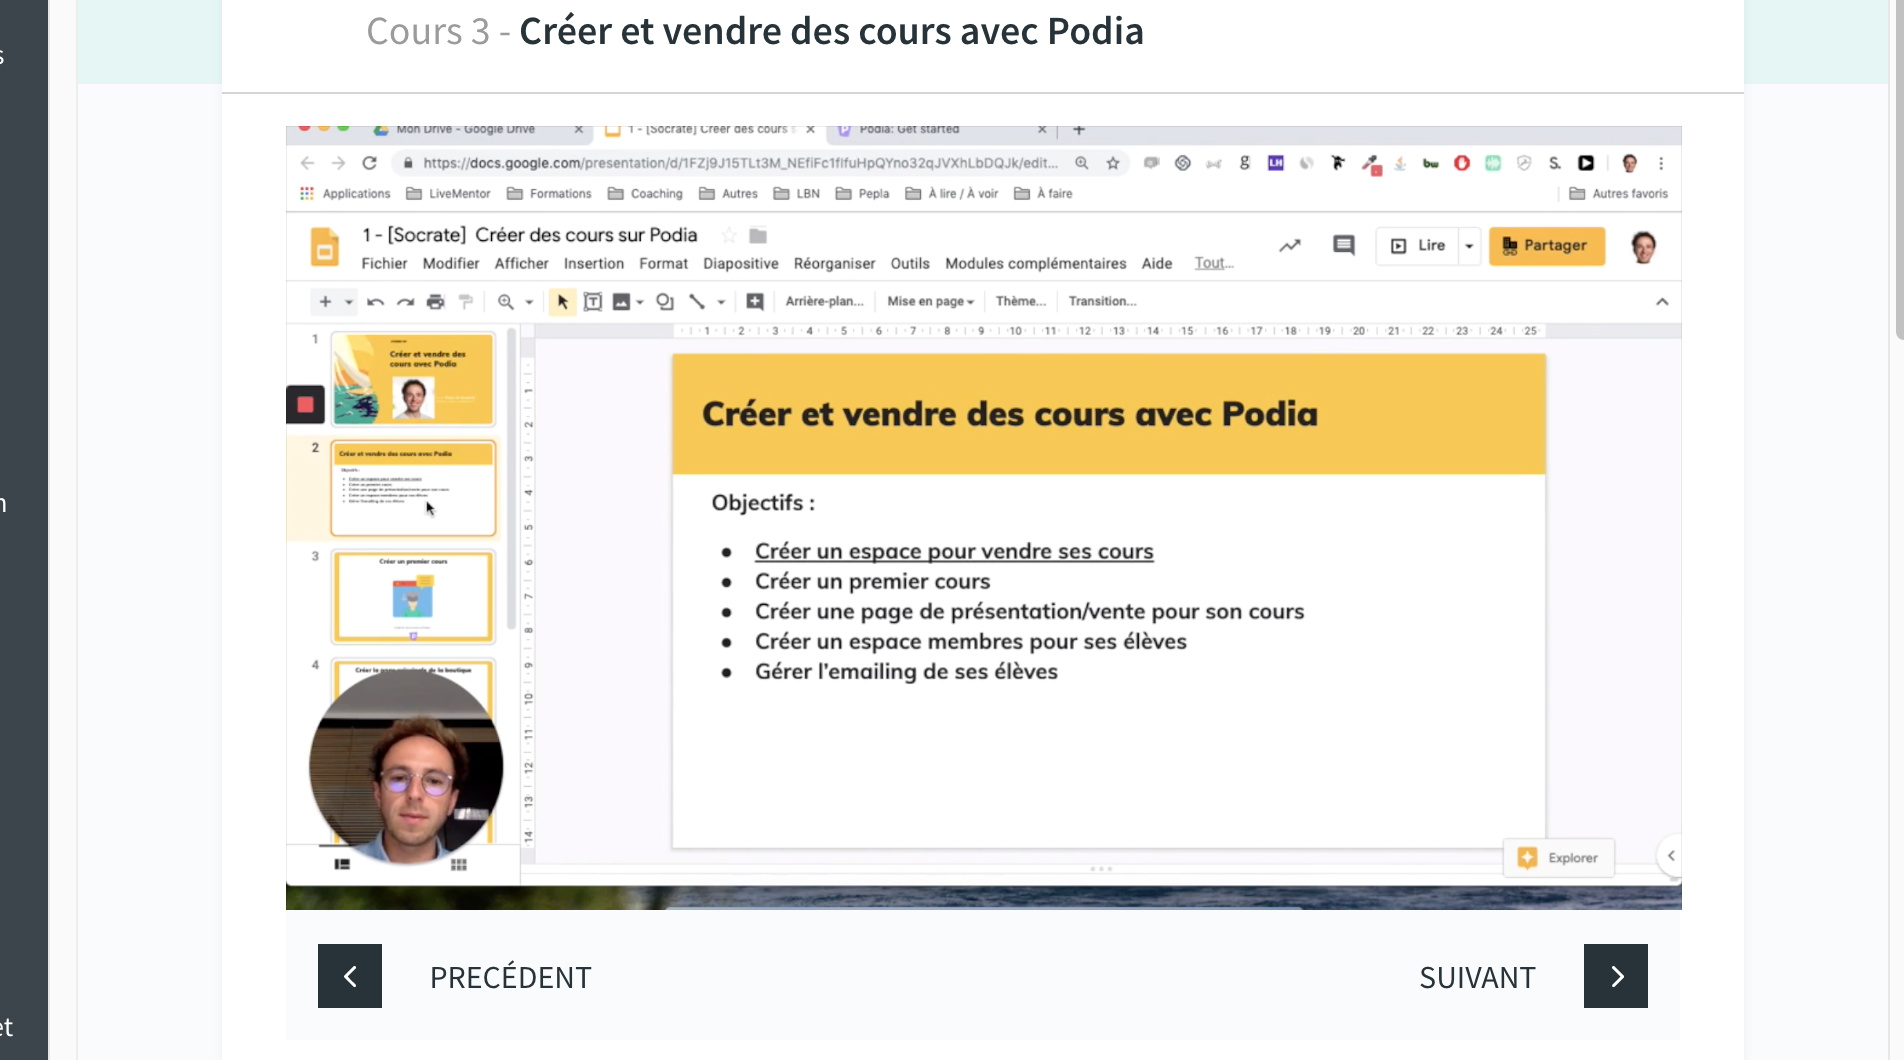Expand the side panel with the left chevron
1904x1060 pixels.
1670,856
